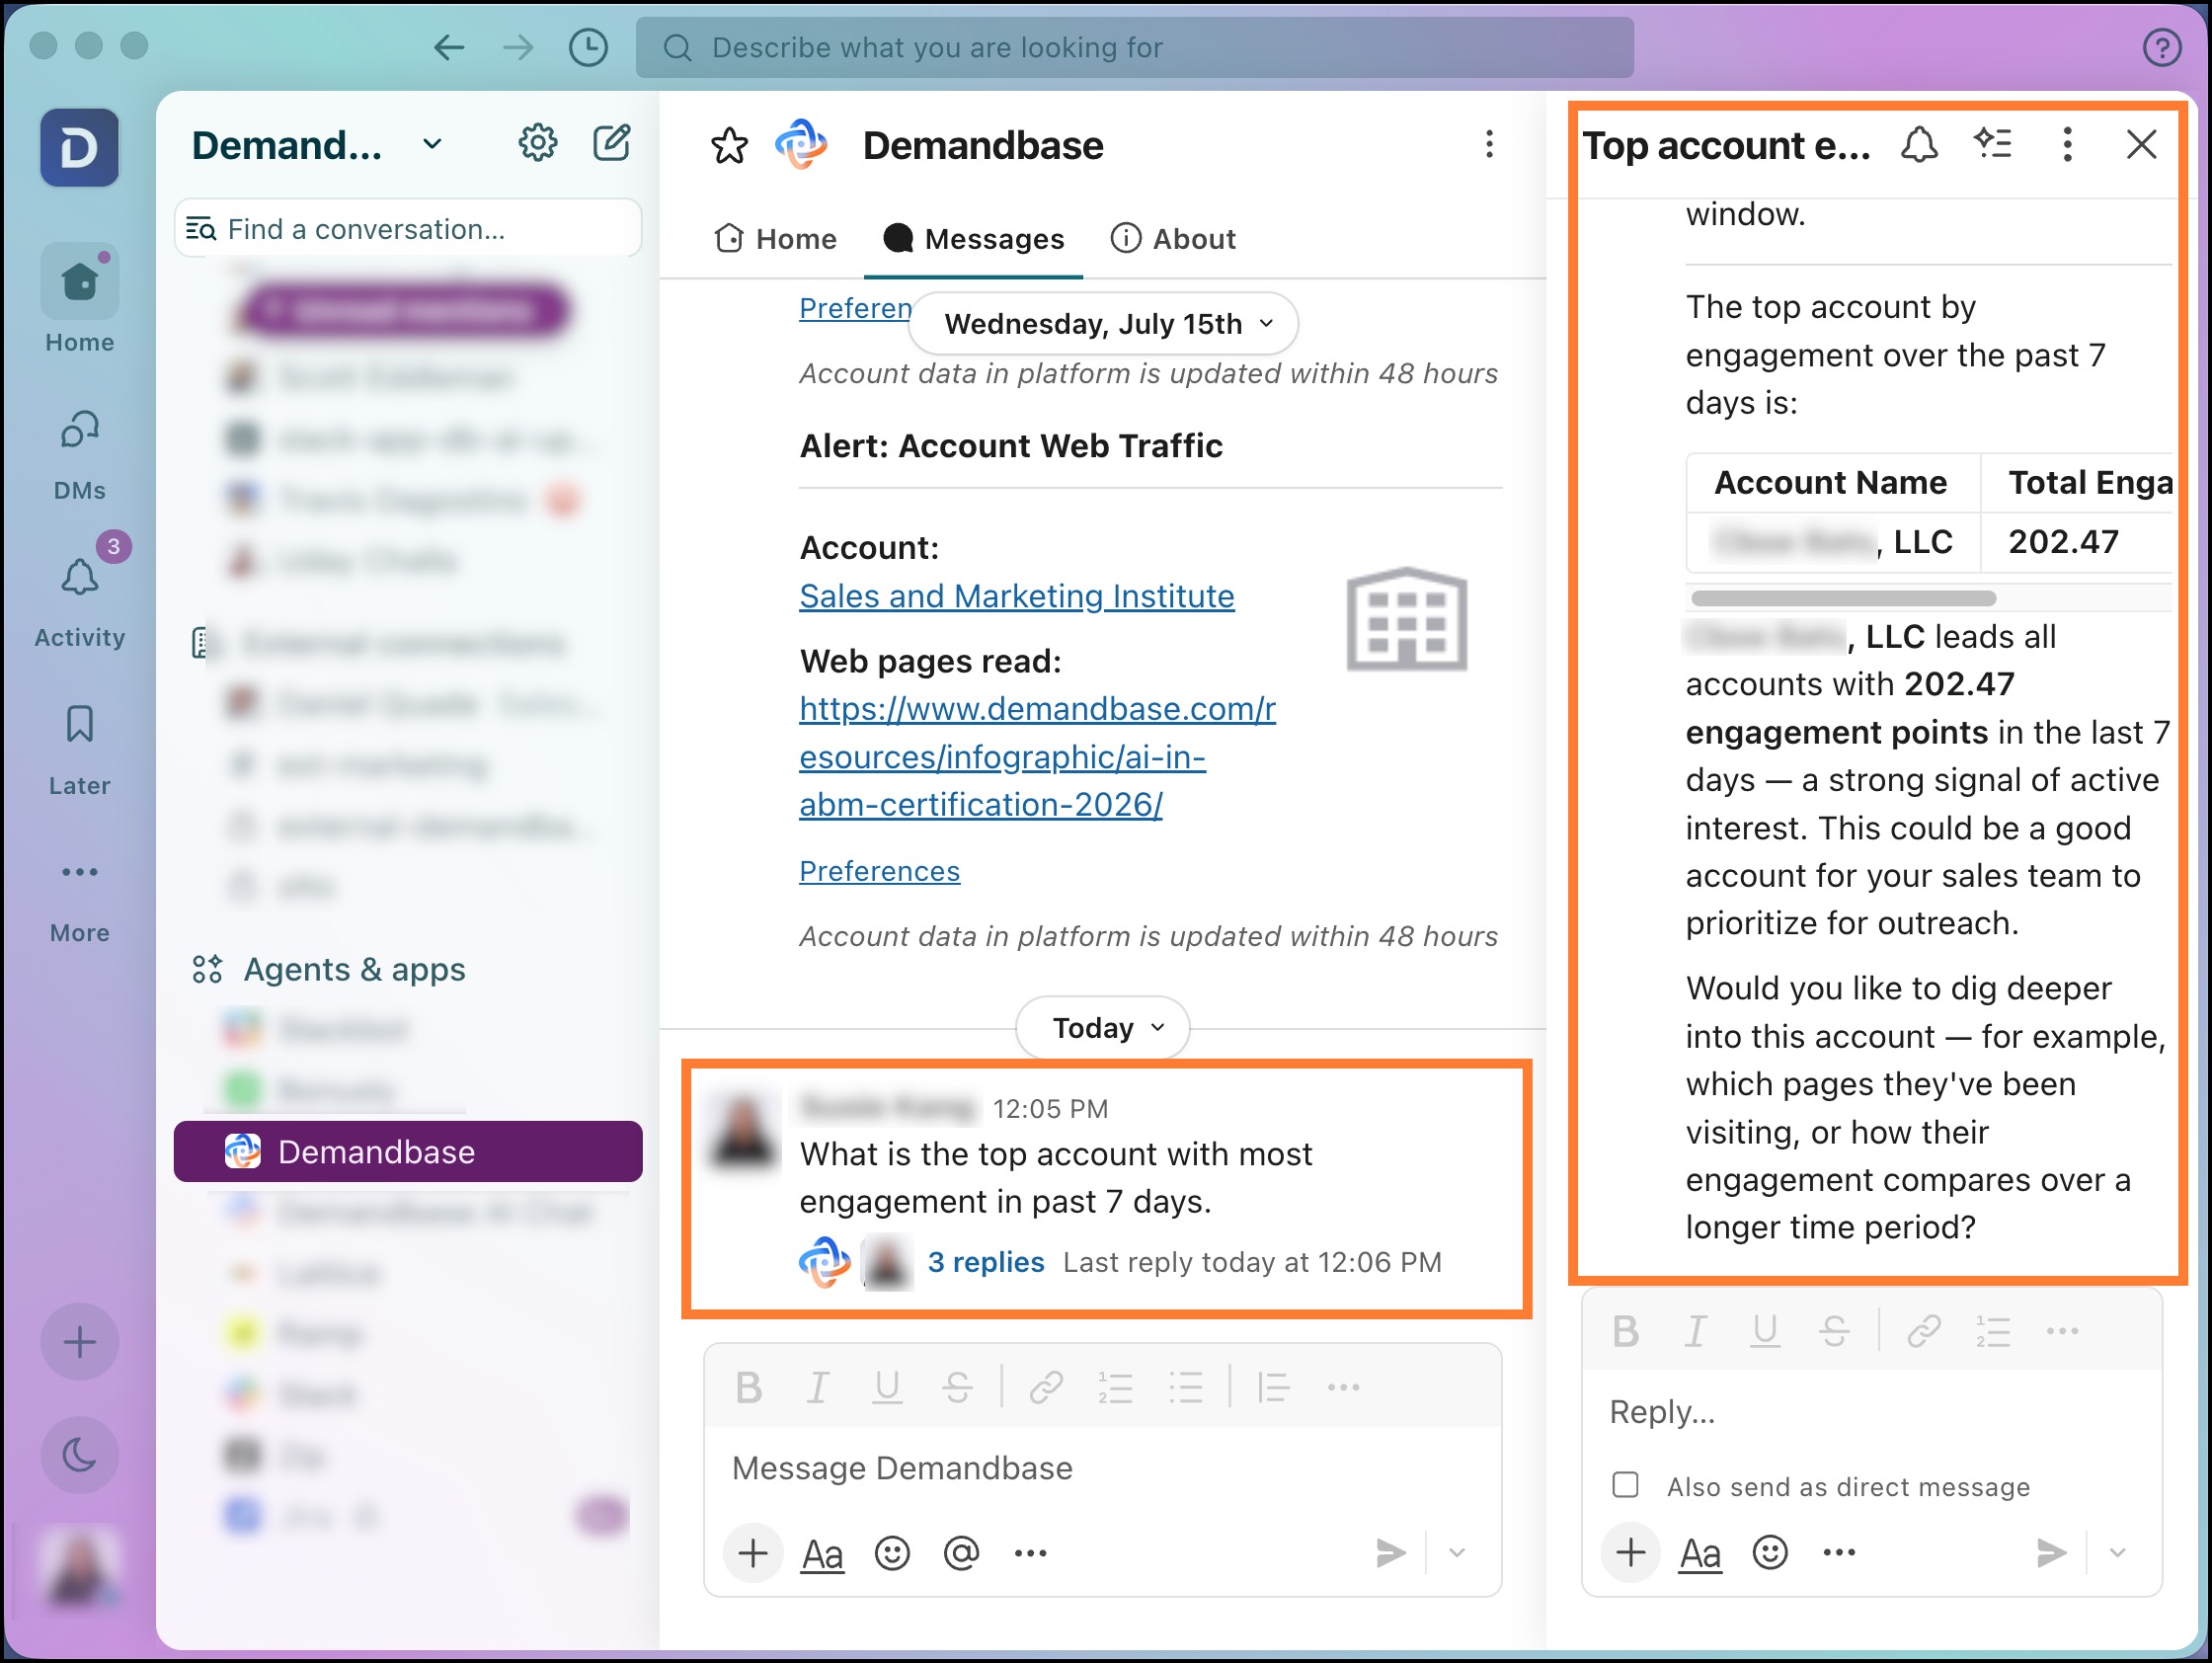Go forward with the forward arrow
Viewport: 2212px width, 1663px height.
pyautogui.click(x=518, y=47)
